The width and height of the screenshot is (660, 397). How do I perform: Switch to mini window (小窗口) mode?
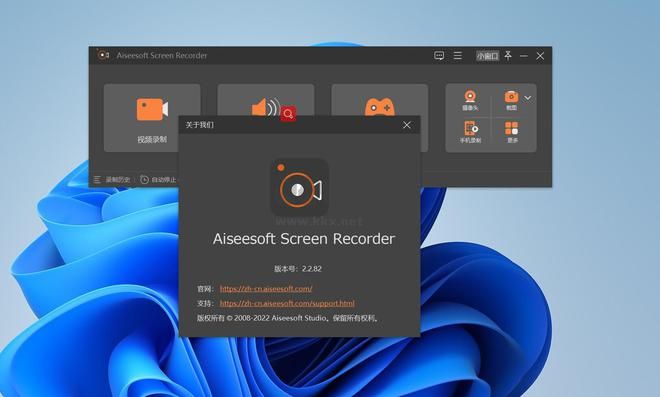pos(487,56)
